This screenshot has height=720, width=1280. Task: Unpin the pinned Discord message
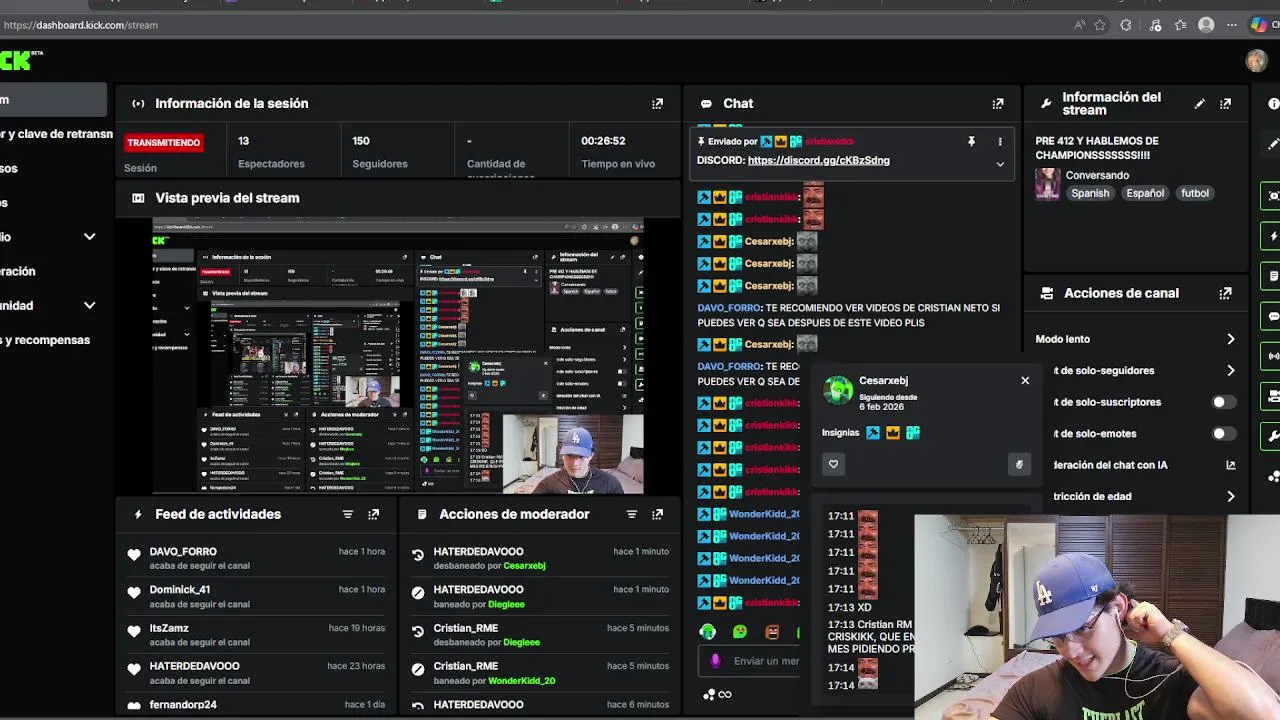pos(971,142)
